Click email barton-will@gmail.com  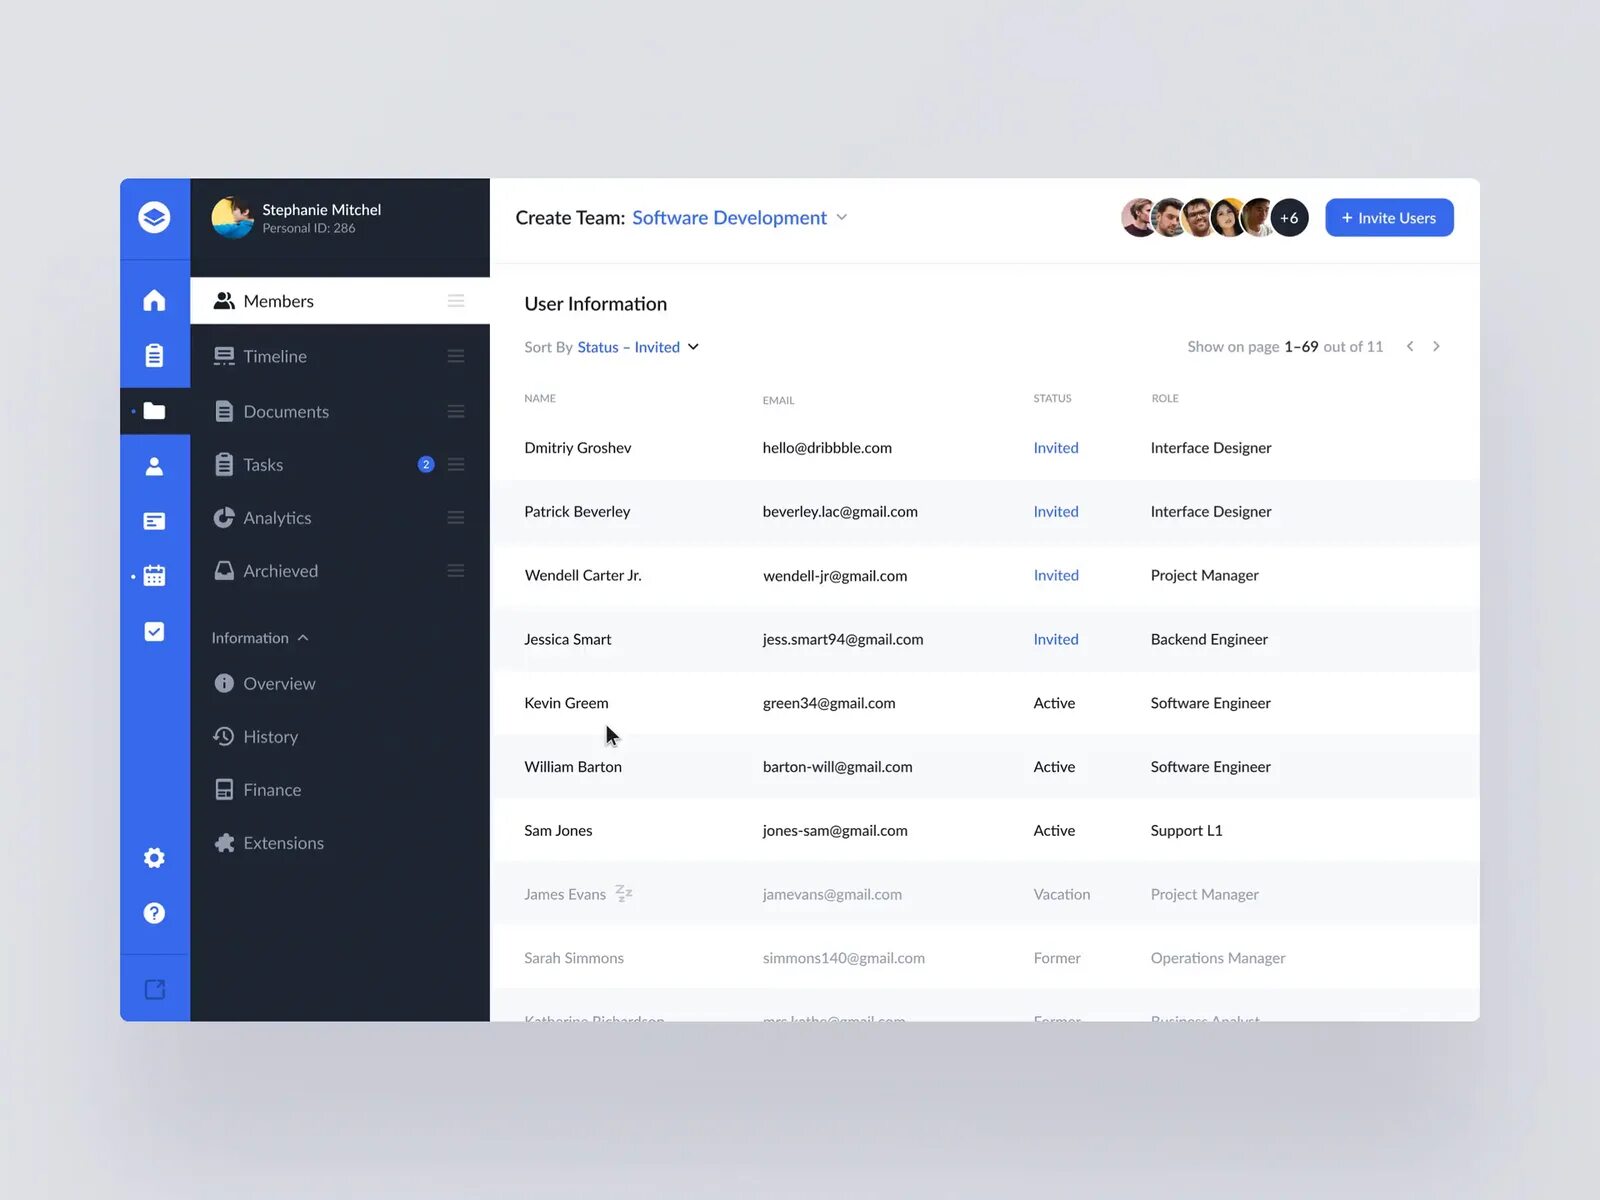coord(838,767)
